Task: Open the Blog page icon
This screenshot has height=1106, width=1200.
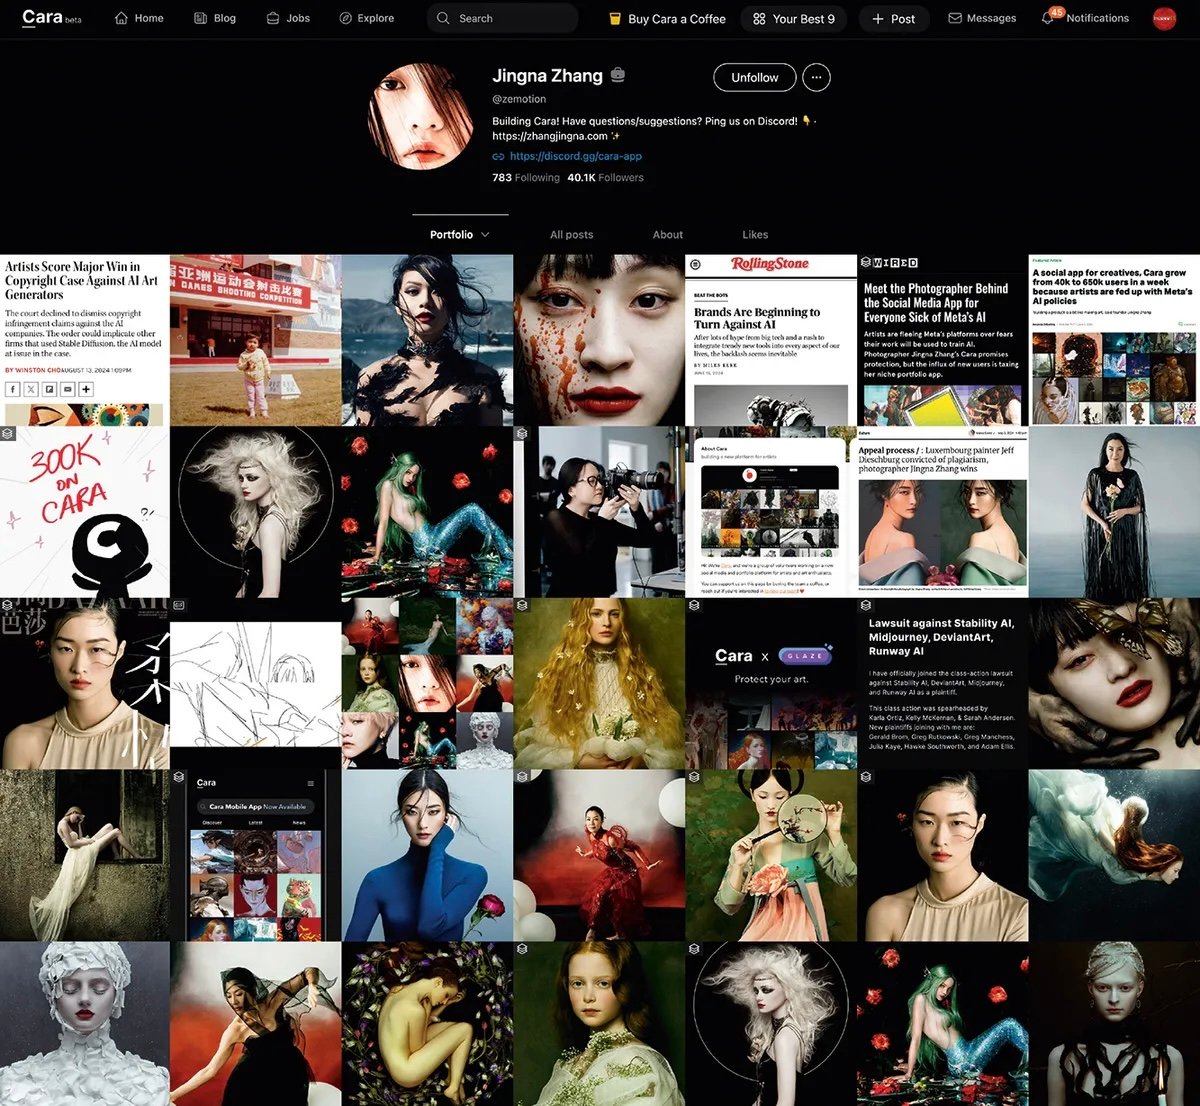Action: [x=200, y=18]
